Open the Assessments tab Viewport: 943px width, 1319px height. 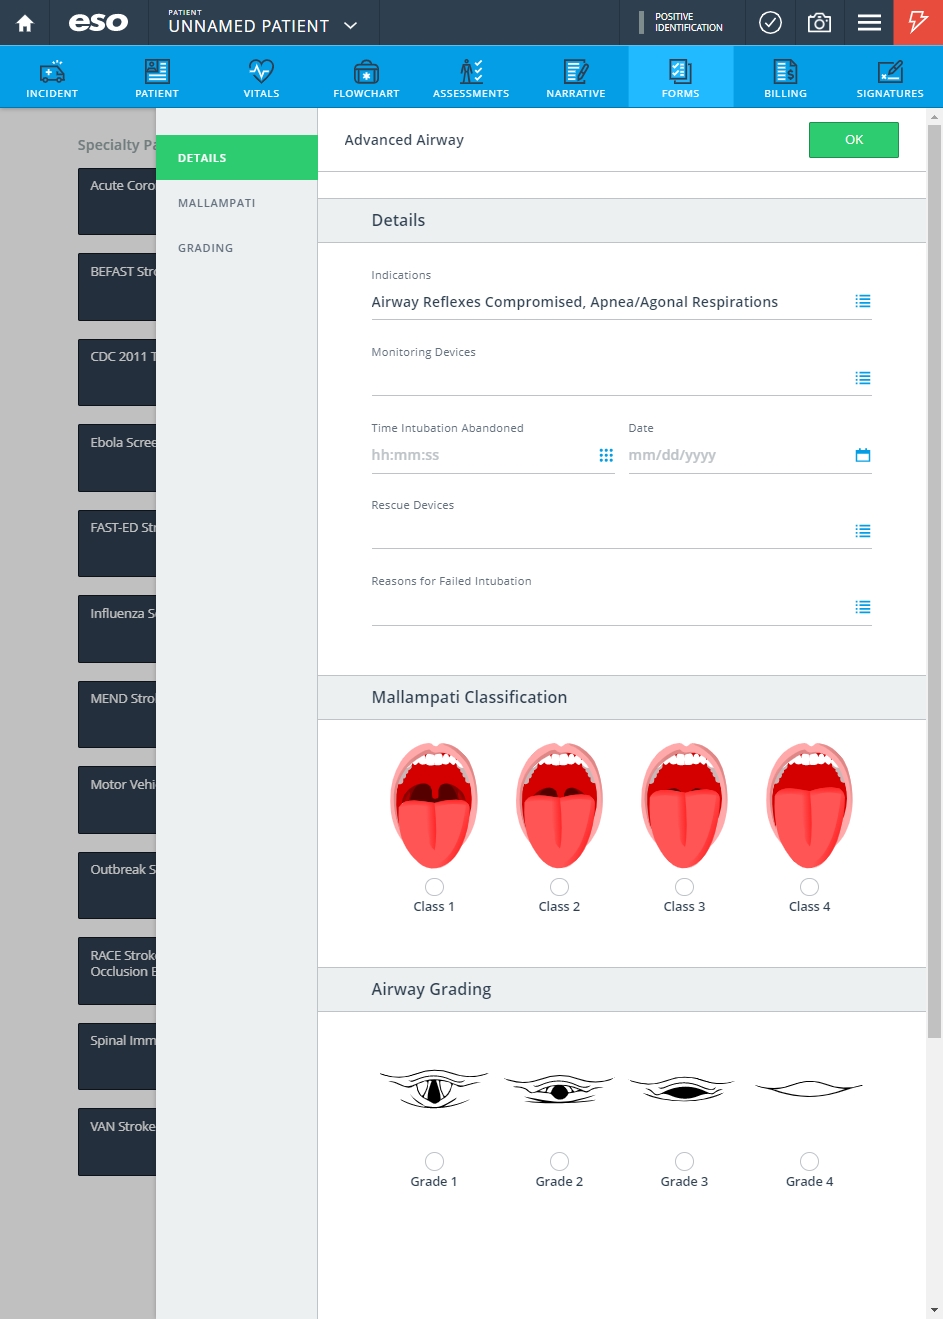point(471,77)
